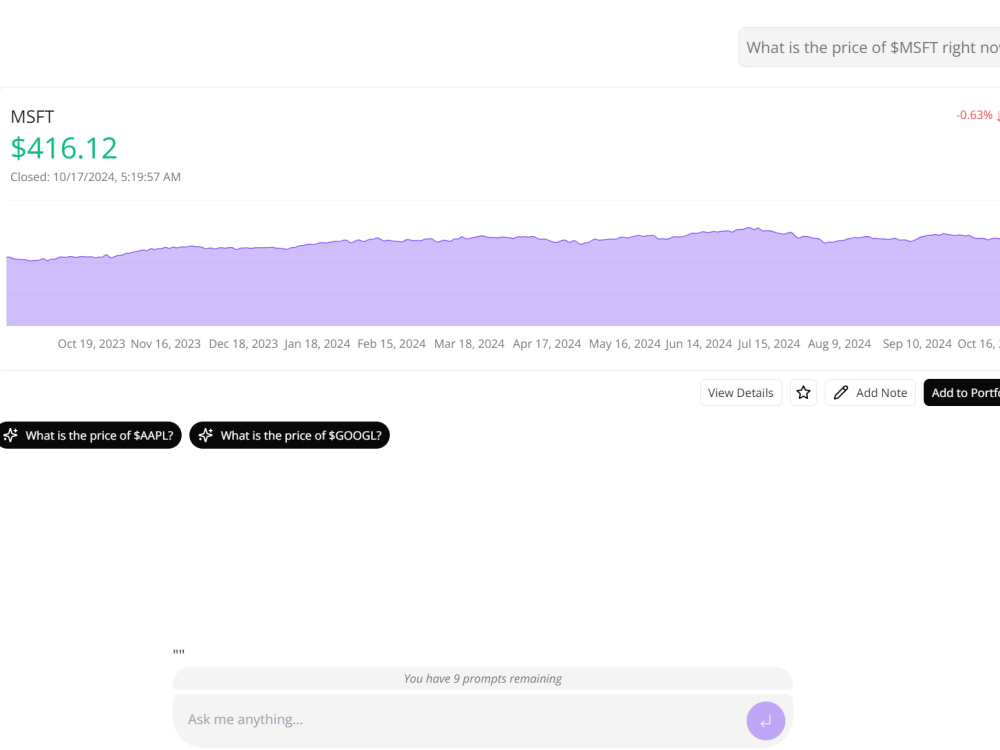Add MSFT to Portfolio
1000x750 pixels.
coord(962,393)
